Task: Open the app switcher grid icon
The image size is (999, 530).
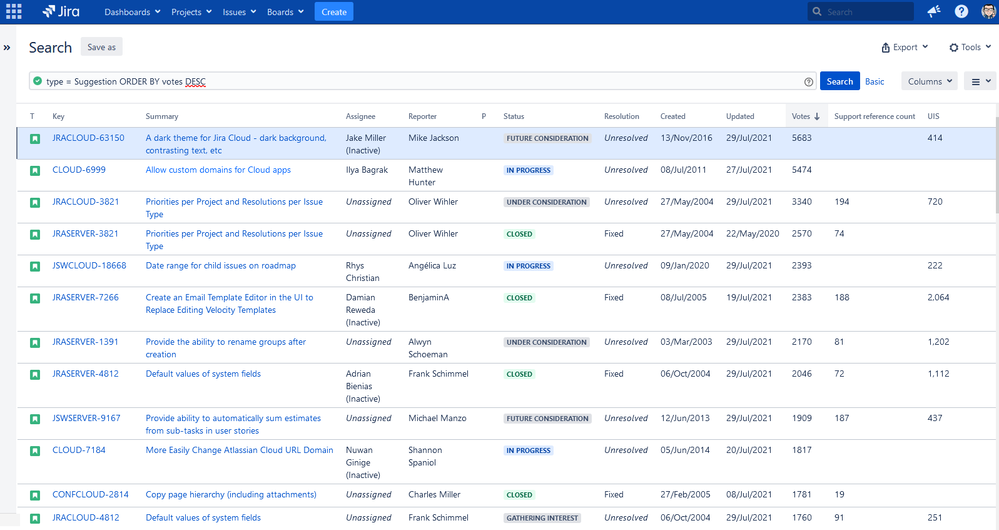Action: click(x=14, y=12)
